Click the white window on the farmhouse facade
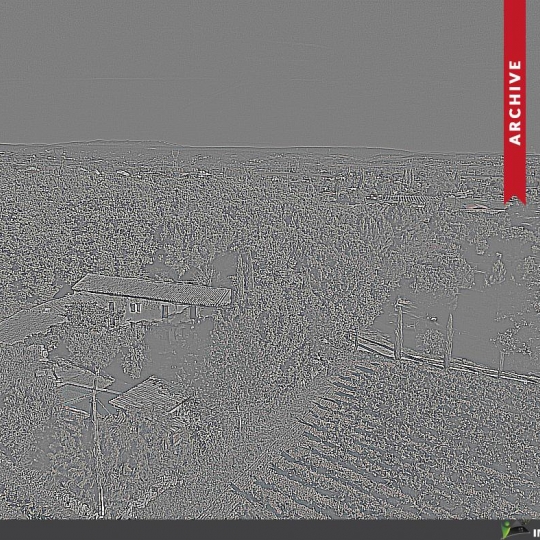Viewport: 540px width, 540px height. 135,308
